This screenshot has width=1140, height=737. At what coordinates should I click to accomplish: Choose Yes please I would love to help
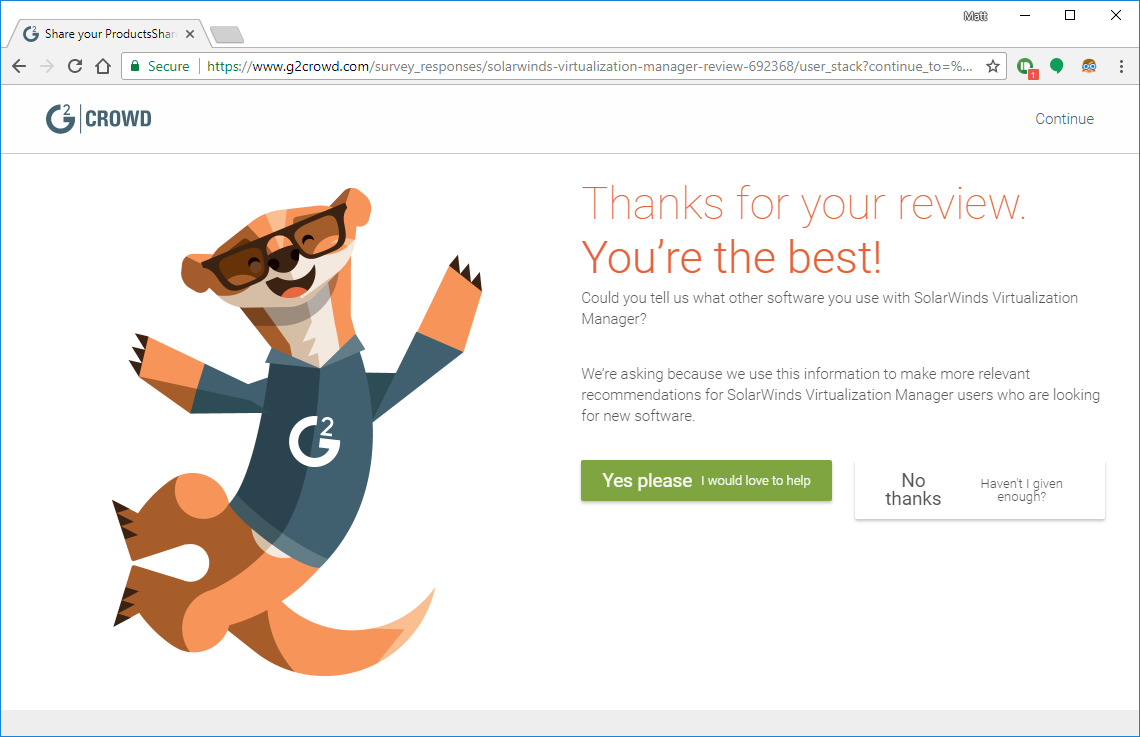pos(706,480)
